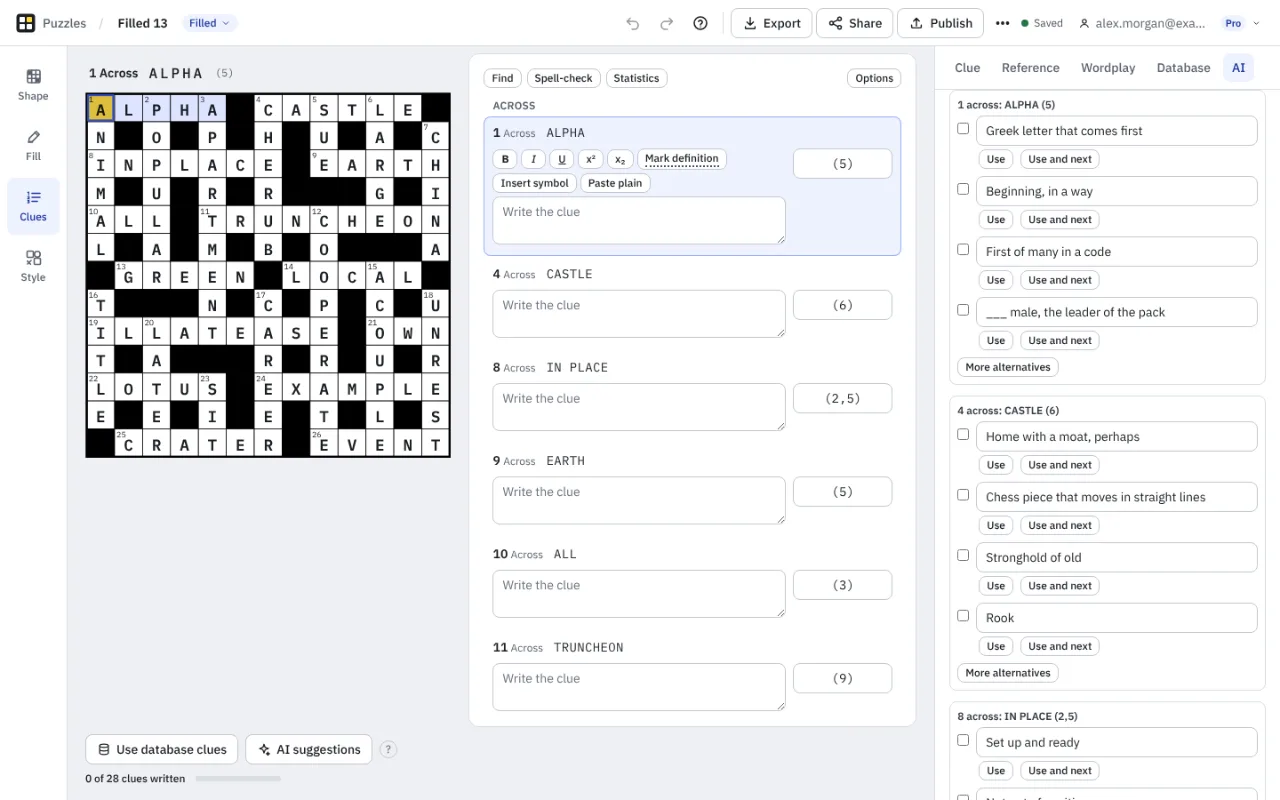Click the app logo icon
The height and width of the screenshot is (800, 1280).
[26, 23]
